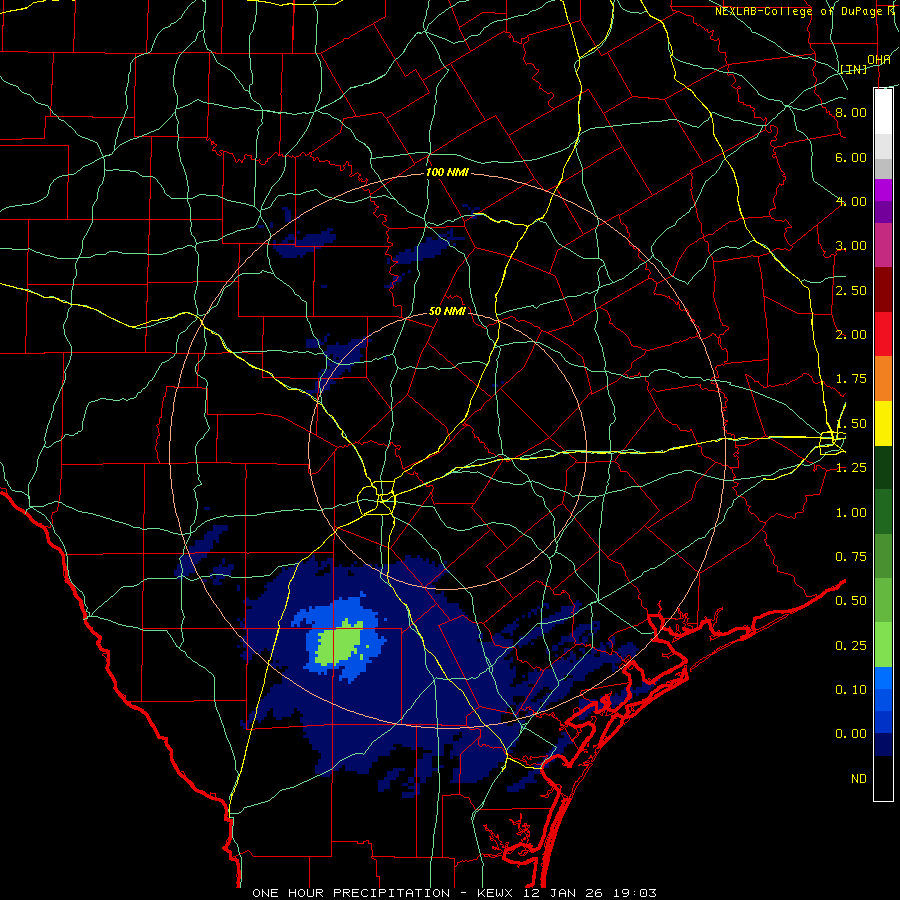Viewport: 900px width, 900px height.
Task: Click the light green precipitation core on map
Action: [339, 645]
